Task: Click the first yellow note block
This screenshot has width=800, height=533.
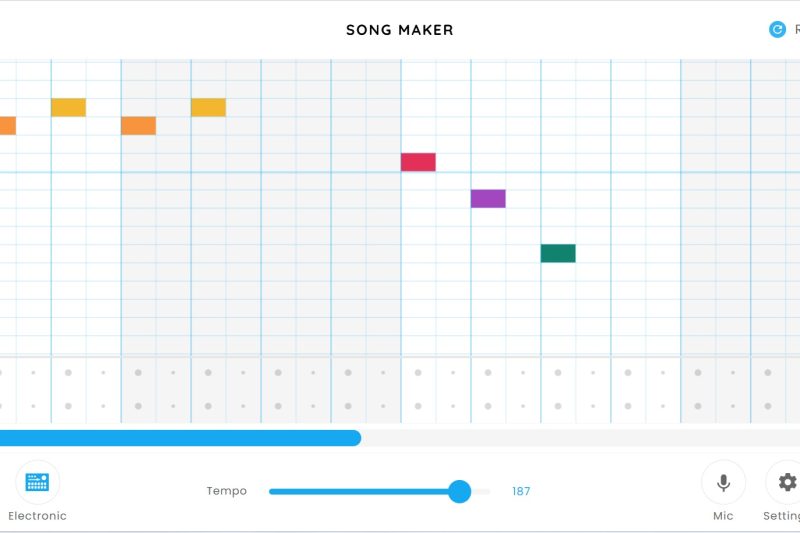Action: (68, 107)
